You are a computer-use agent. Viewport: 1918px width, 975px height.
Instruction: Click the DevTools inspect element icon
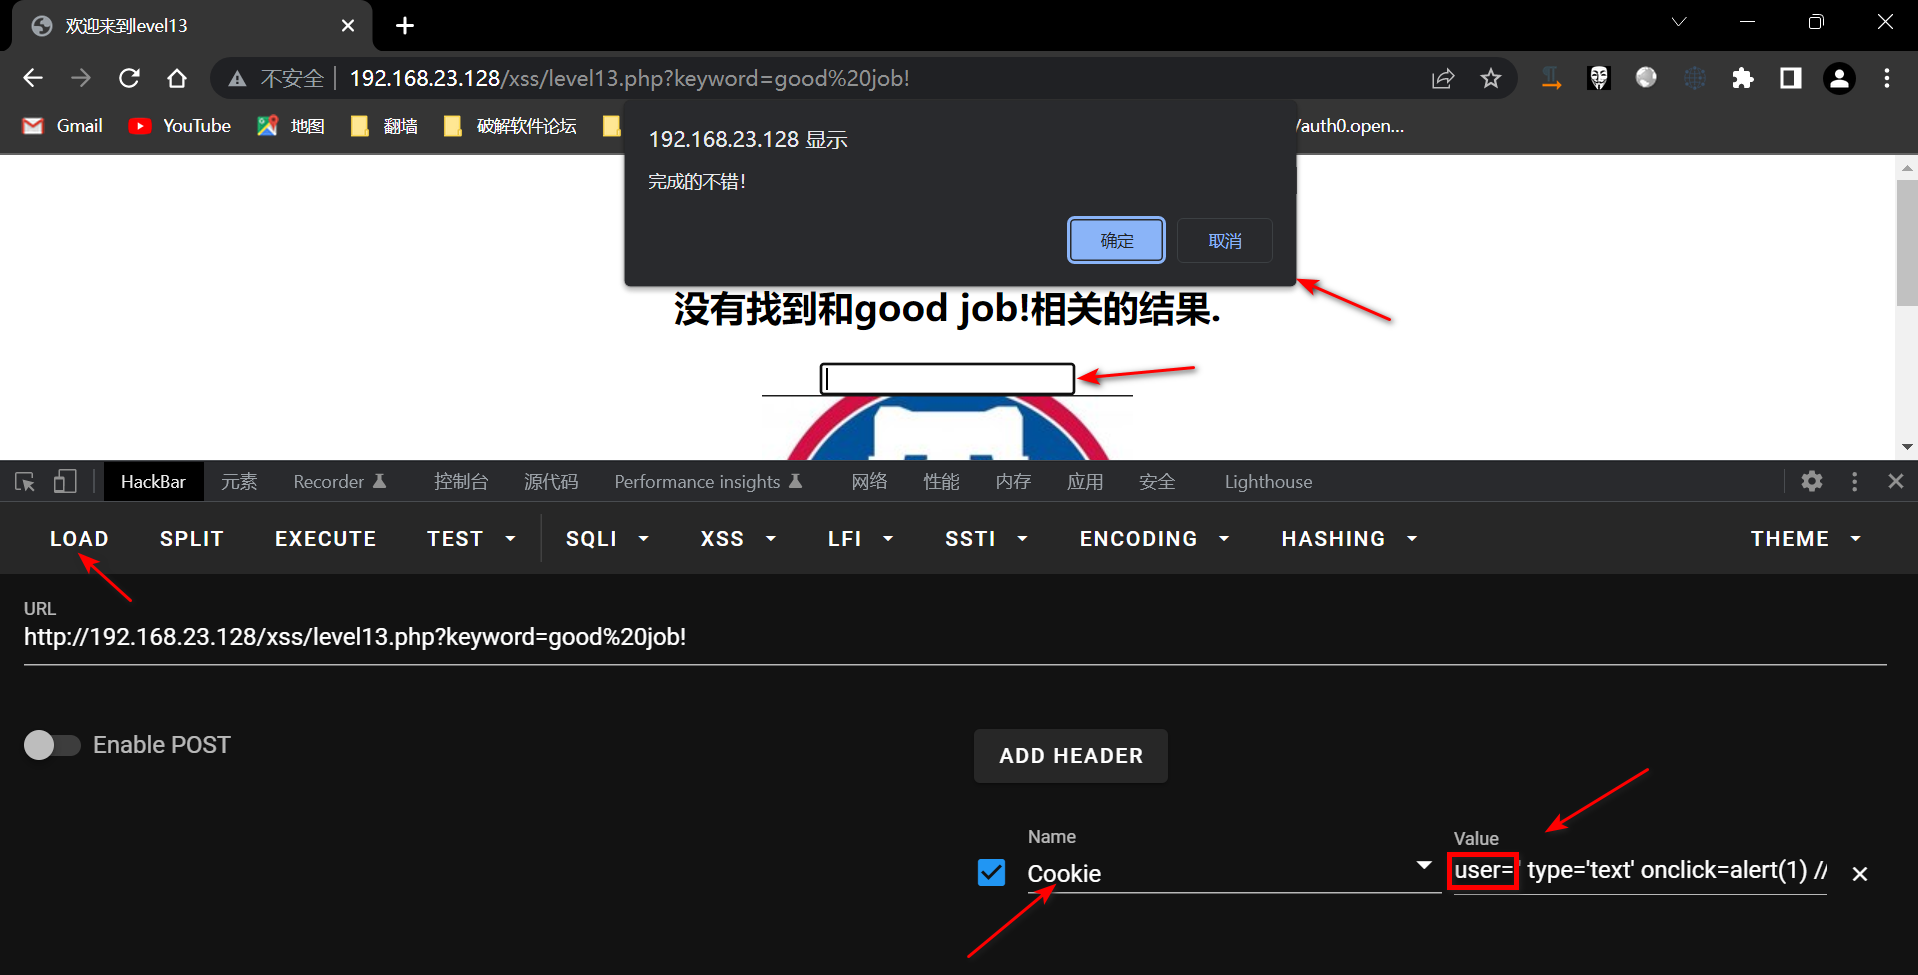25,482
